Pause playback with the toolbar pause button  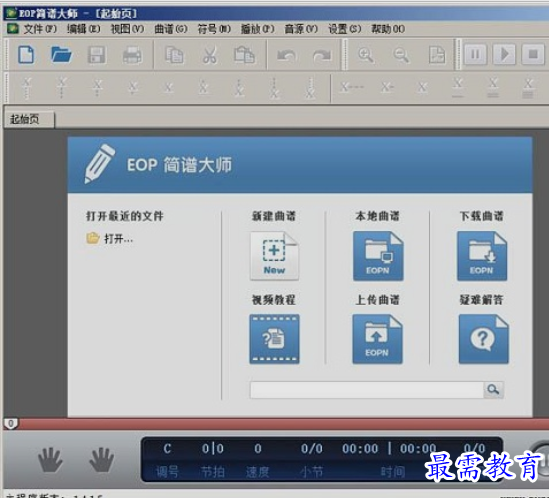pos(475,54)
